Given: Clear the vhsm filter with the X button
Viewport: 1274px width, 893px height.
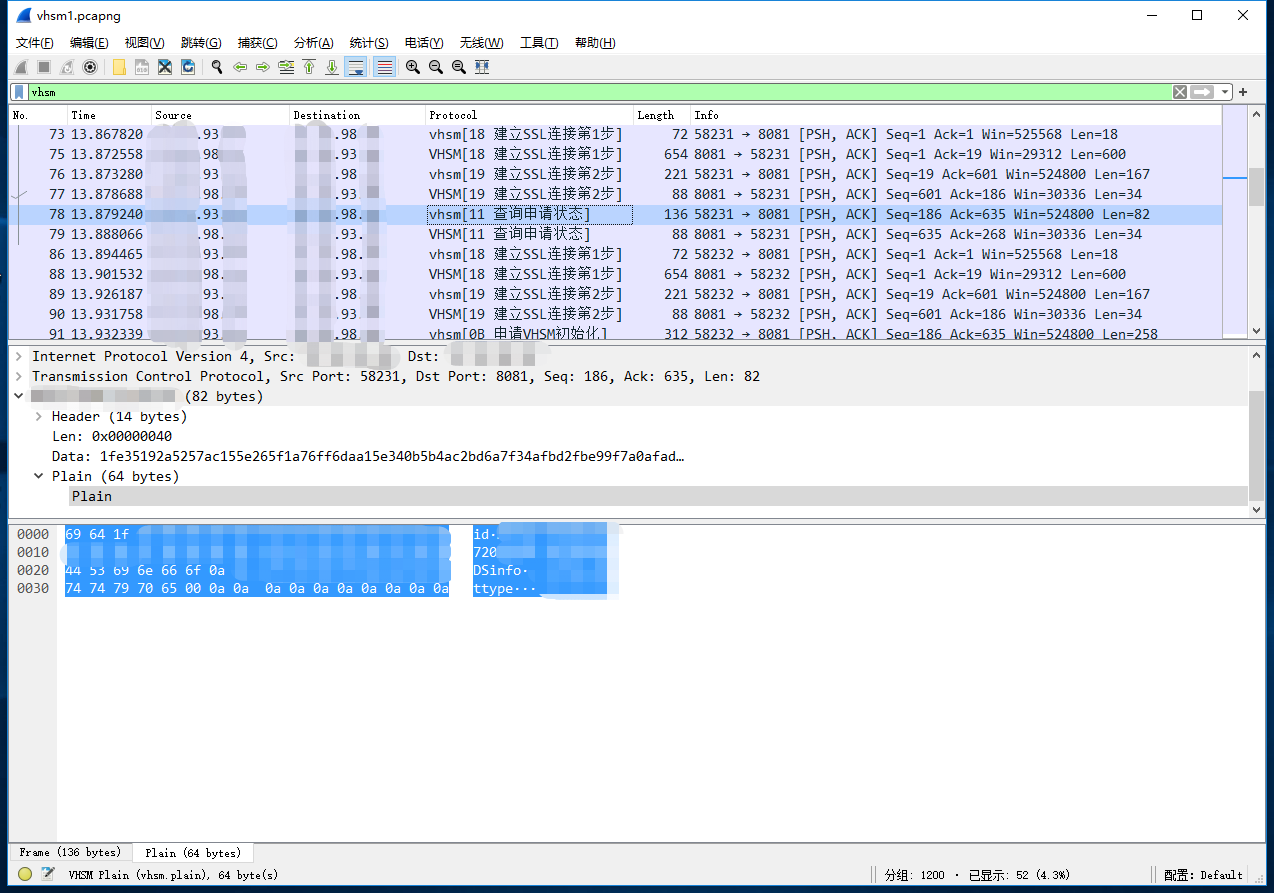Looking at the screenshot, I should pos(1180,91).
